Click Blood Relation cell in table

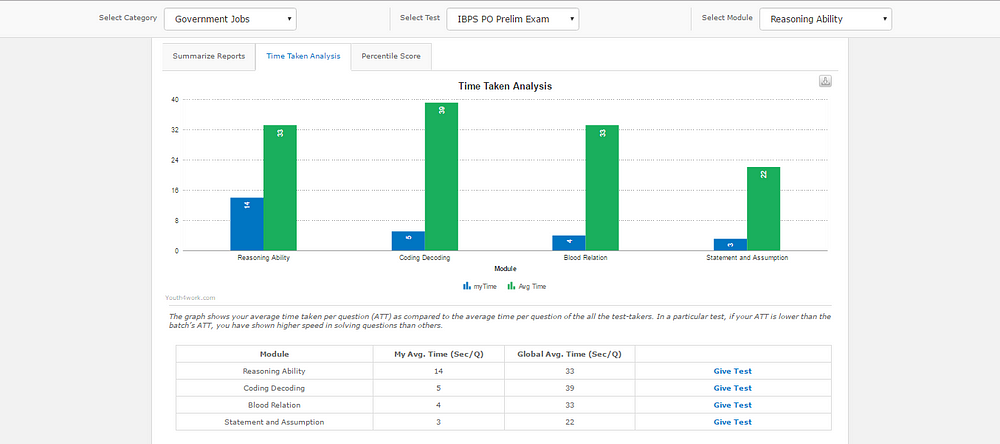[x=274, y=405]
